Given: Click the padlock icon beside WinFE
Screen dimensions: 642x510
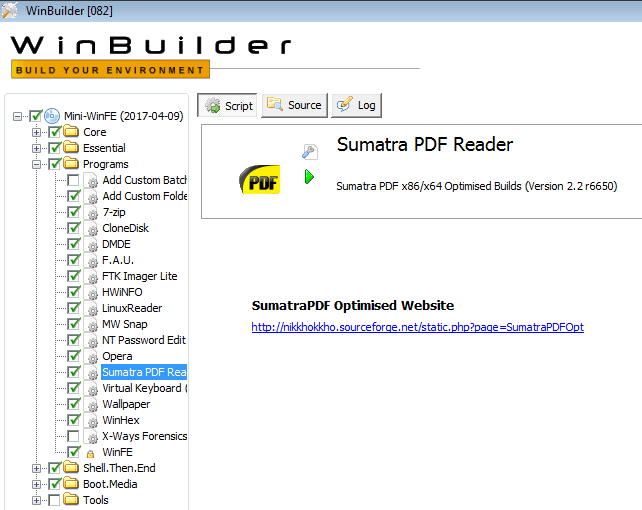Looking at the screenshot, I should pyautogui.click(x=91, y=452).
